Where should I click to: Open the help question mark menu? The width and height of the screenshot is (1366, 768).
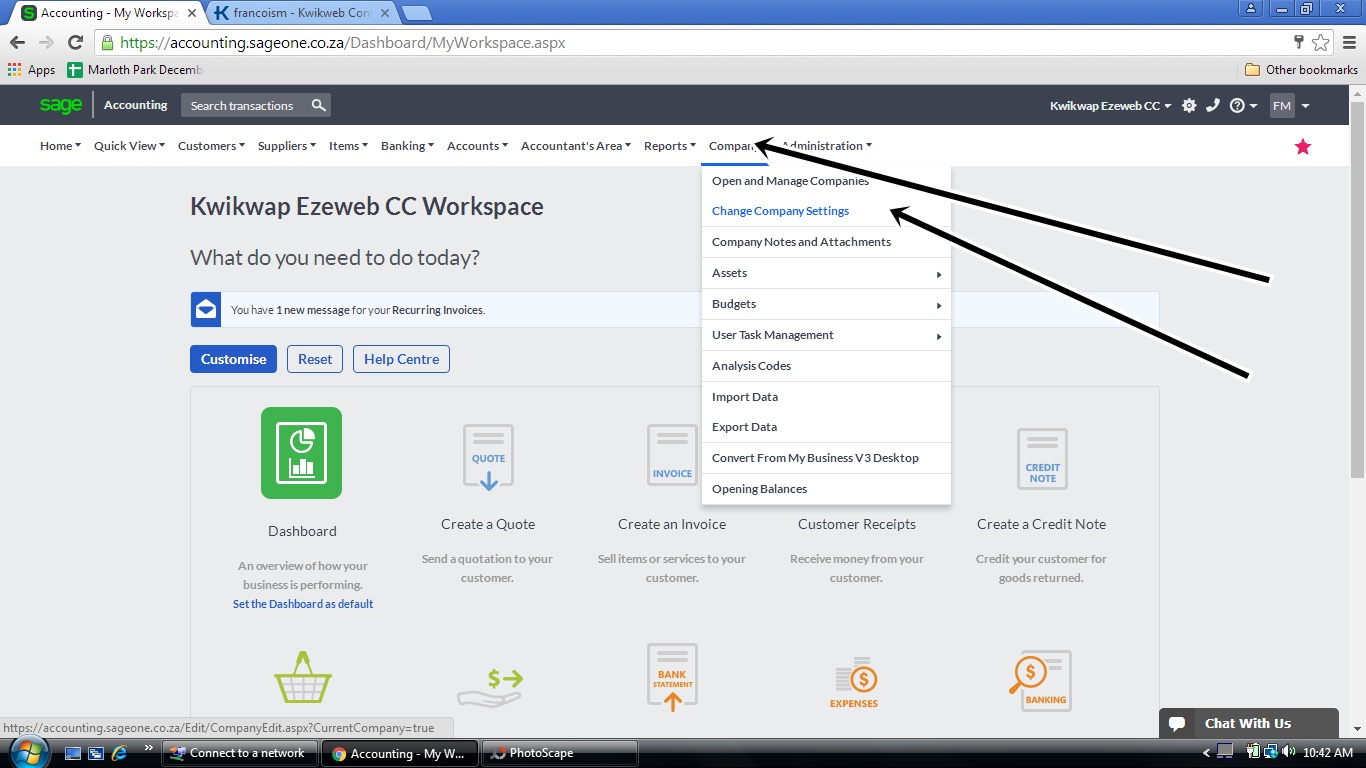tap(1243, 105)
